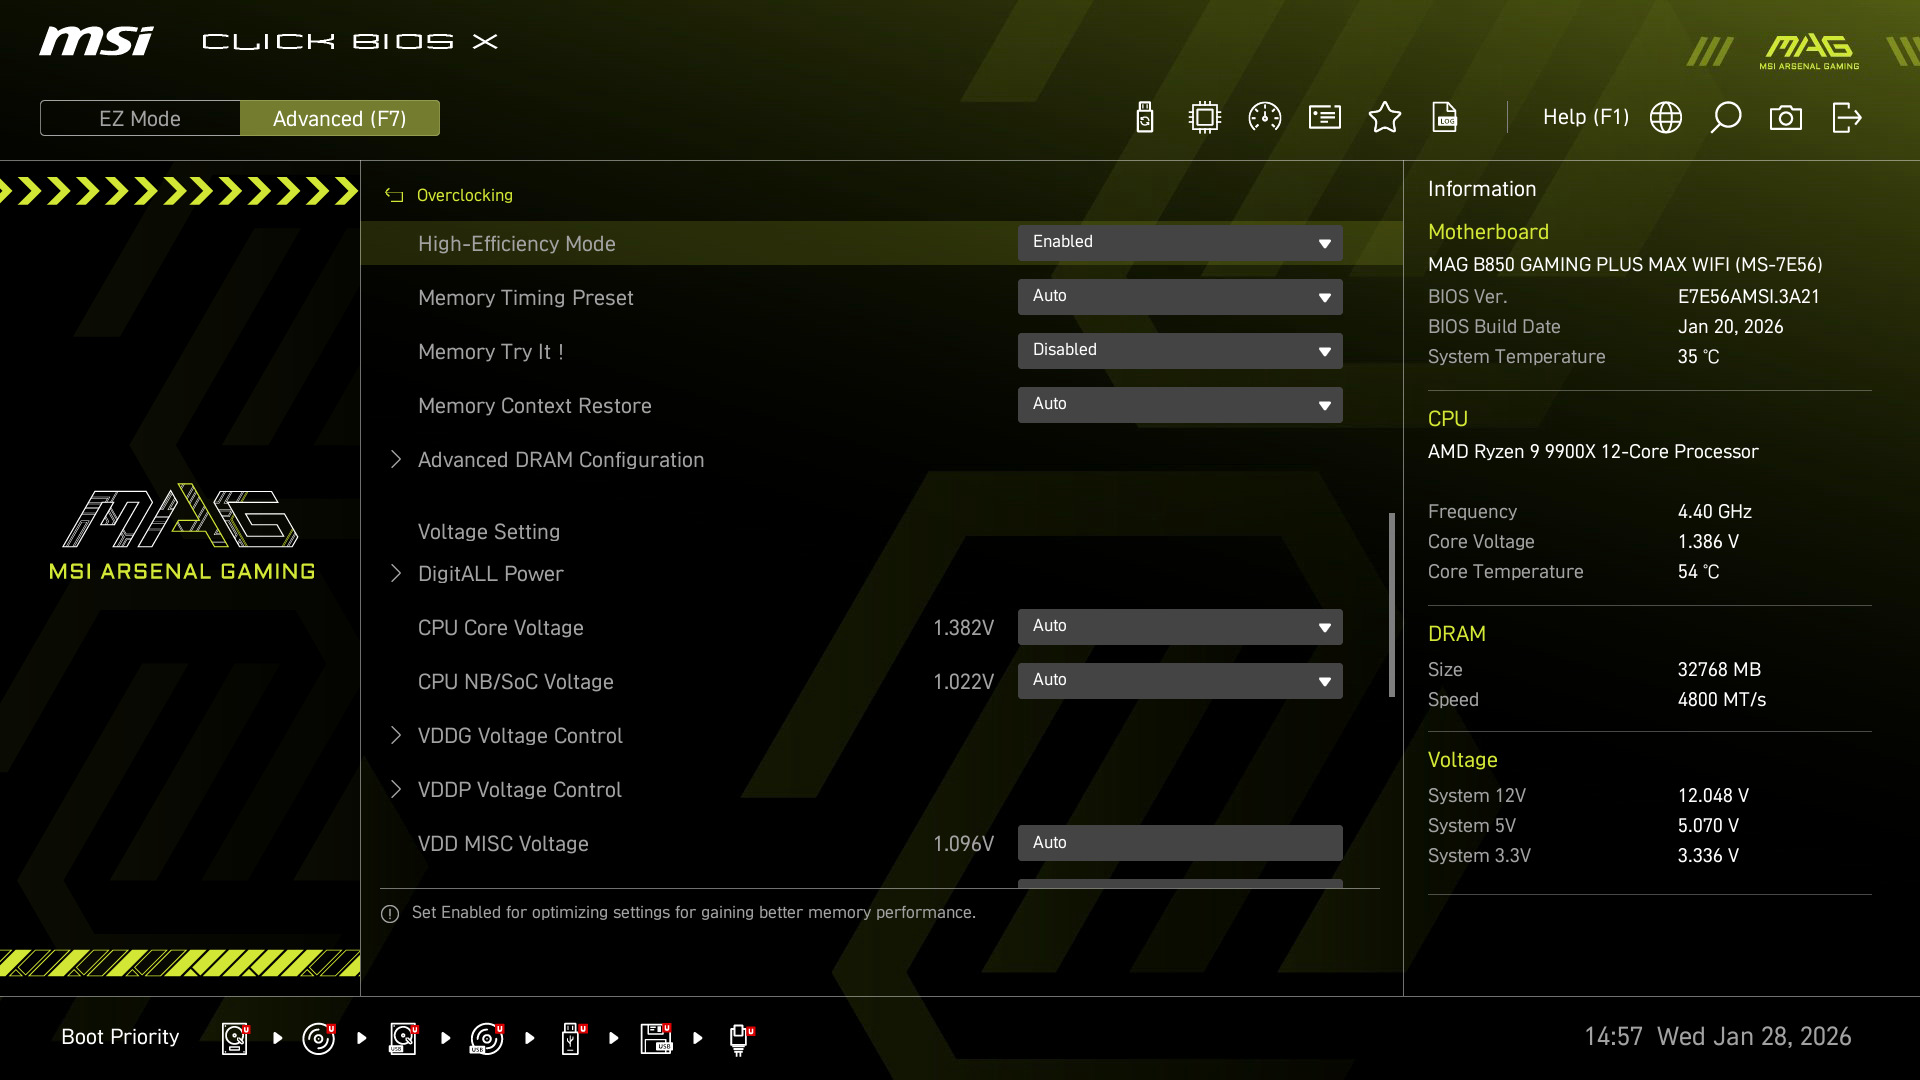Click the globe language icon

[x=1666, y=118]
